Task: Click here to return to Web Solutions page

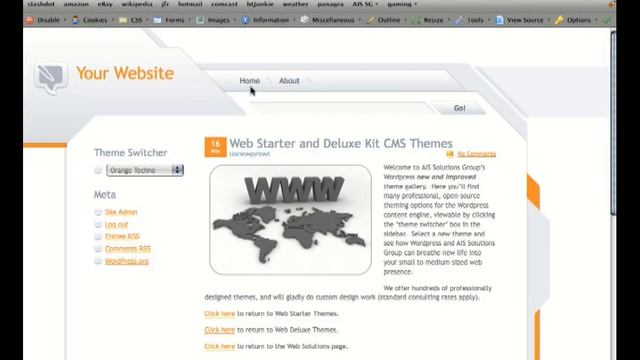Action: pyautogui.click(x=220, y=346)
